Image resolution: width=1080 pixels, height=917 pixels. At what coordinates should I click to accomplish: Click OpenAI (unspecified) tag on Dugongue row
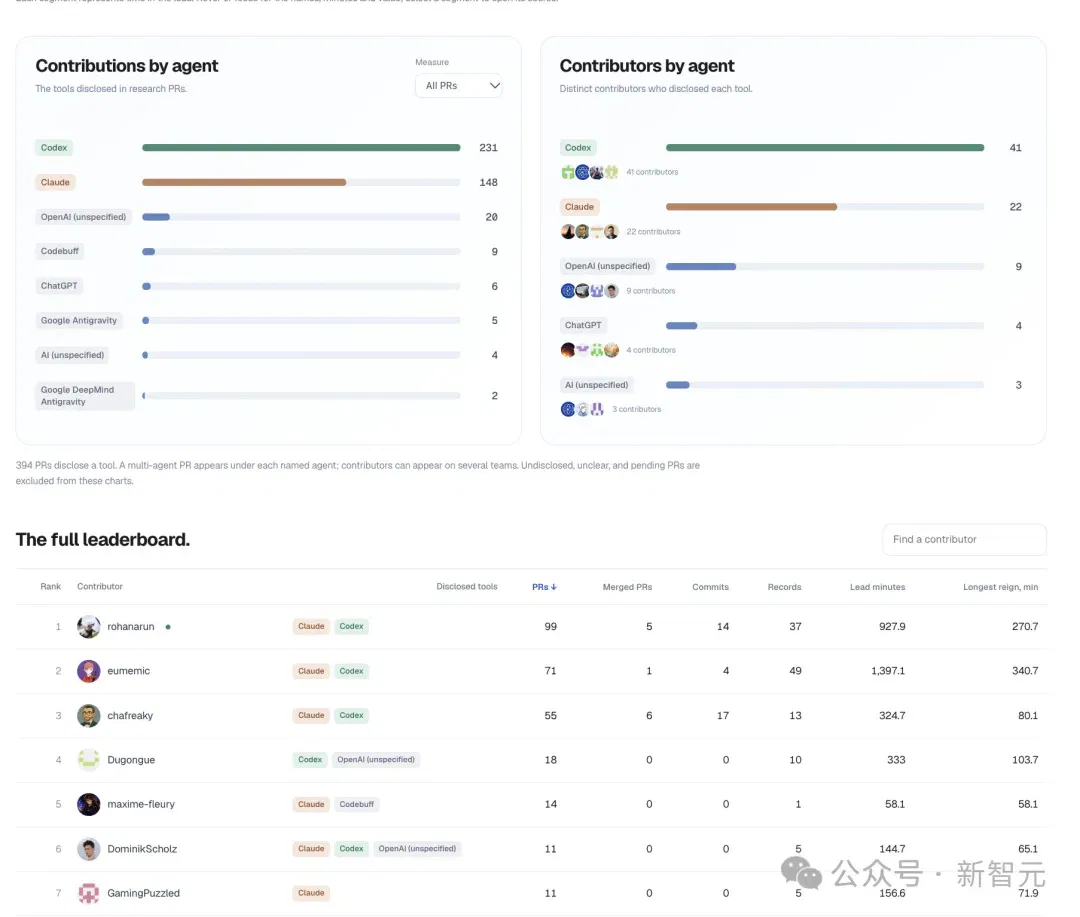pos(376,759)
